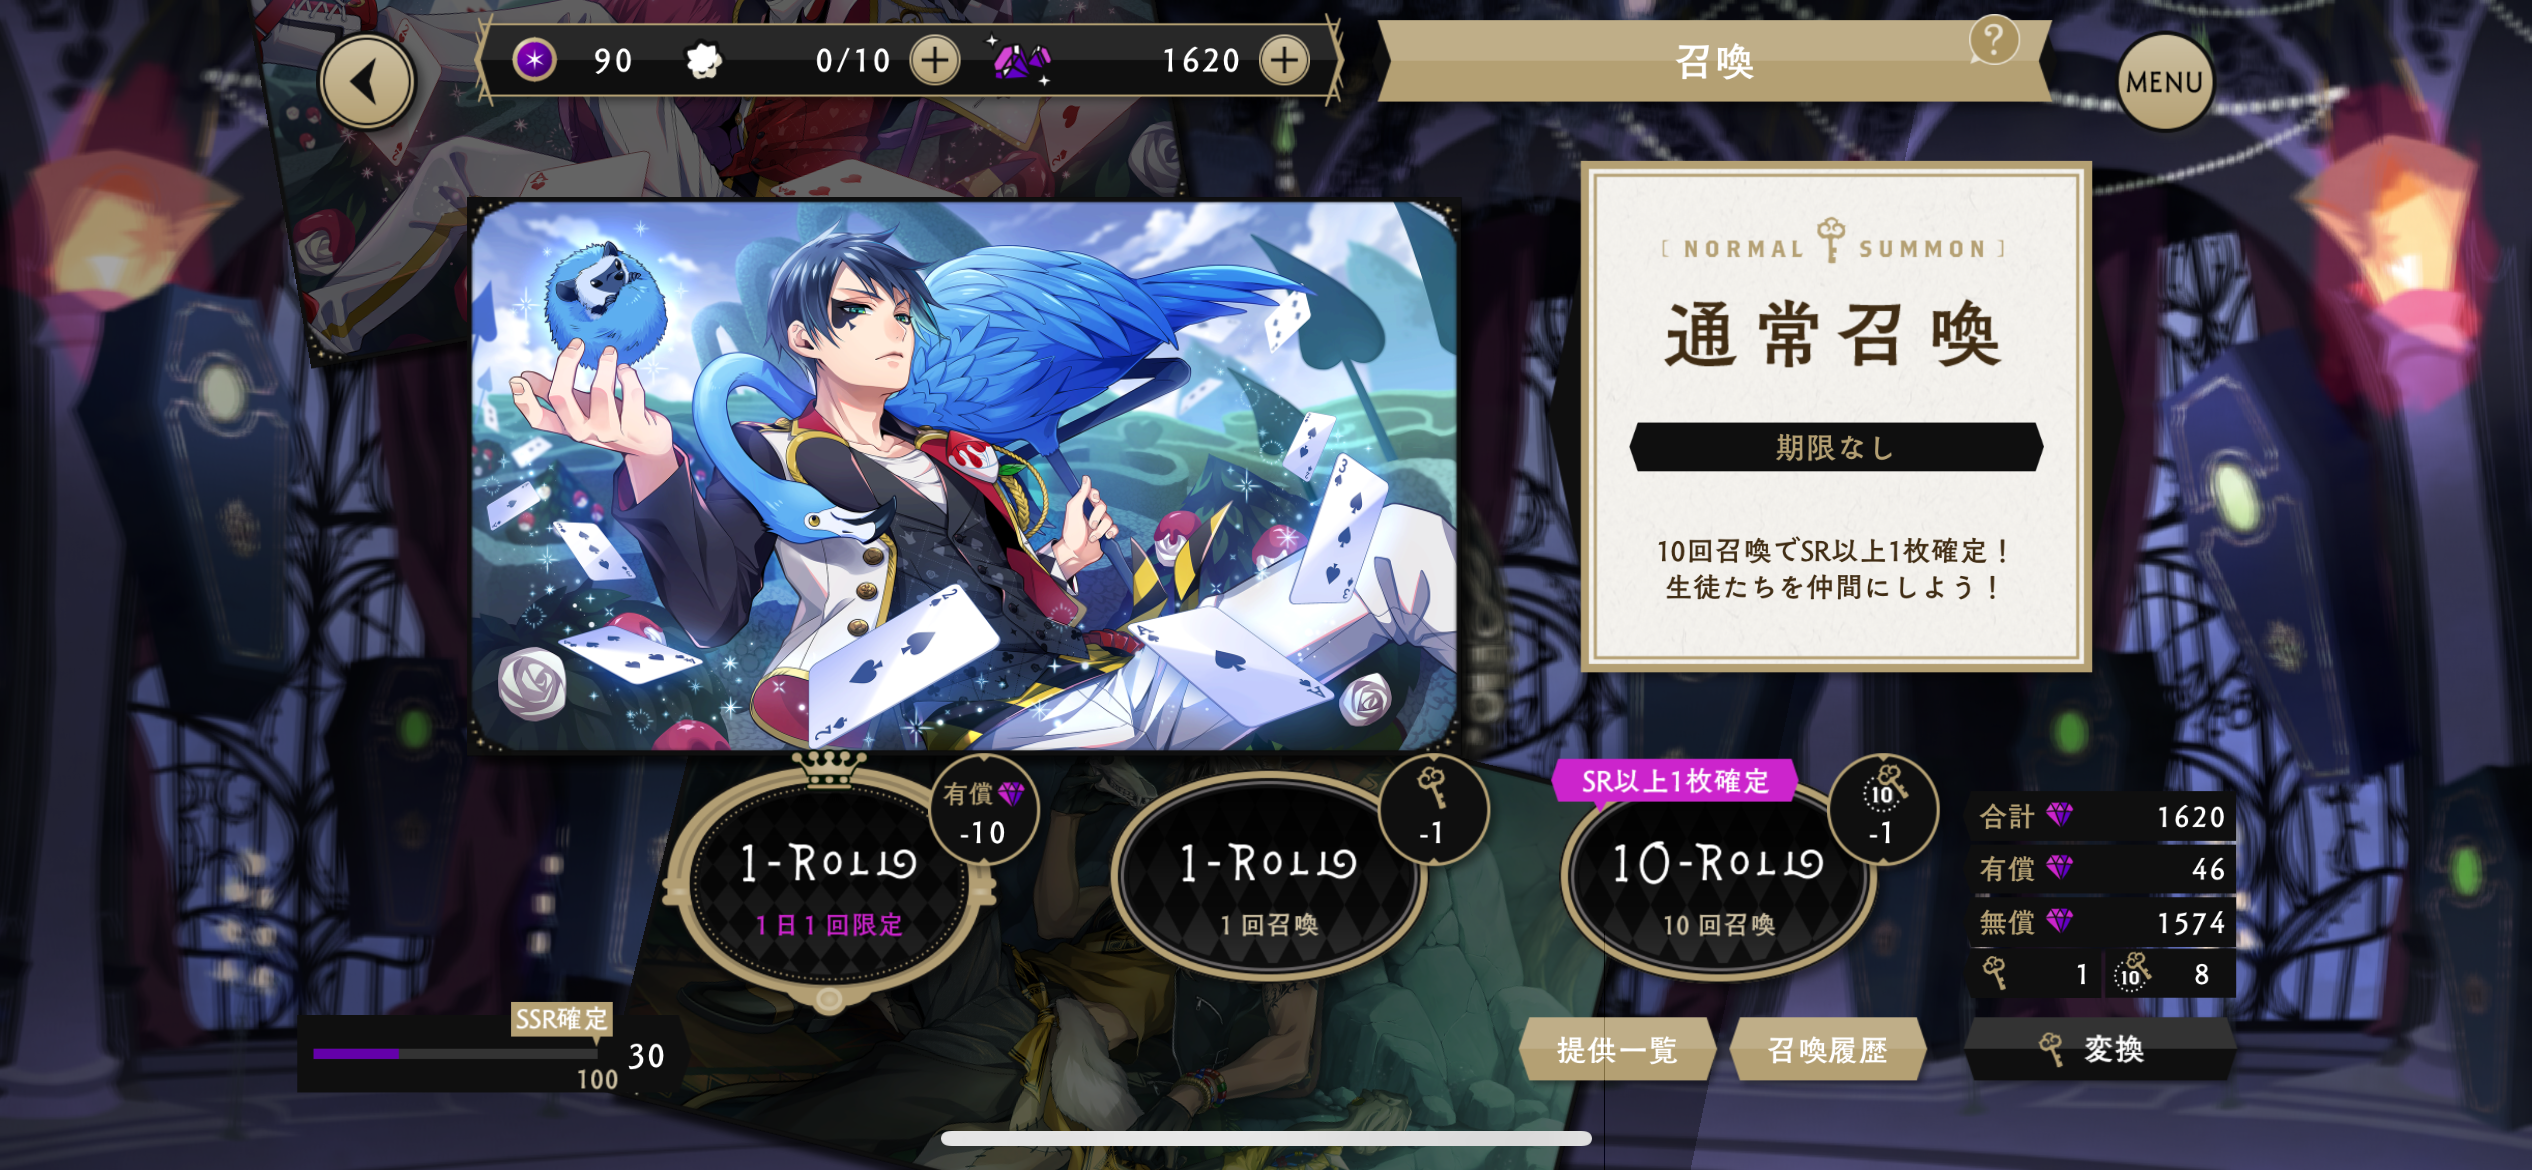Tap the 召喚 title tab header
The width and height of the screenshot is (2532, 1170).
pos(1714,62)
